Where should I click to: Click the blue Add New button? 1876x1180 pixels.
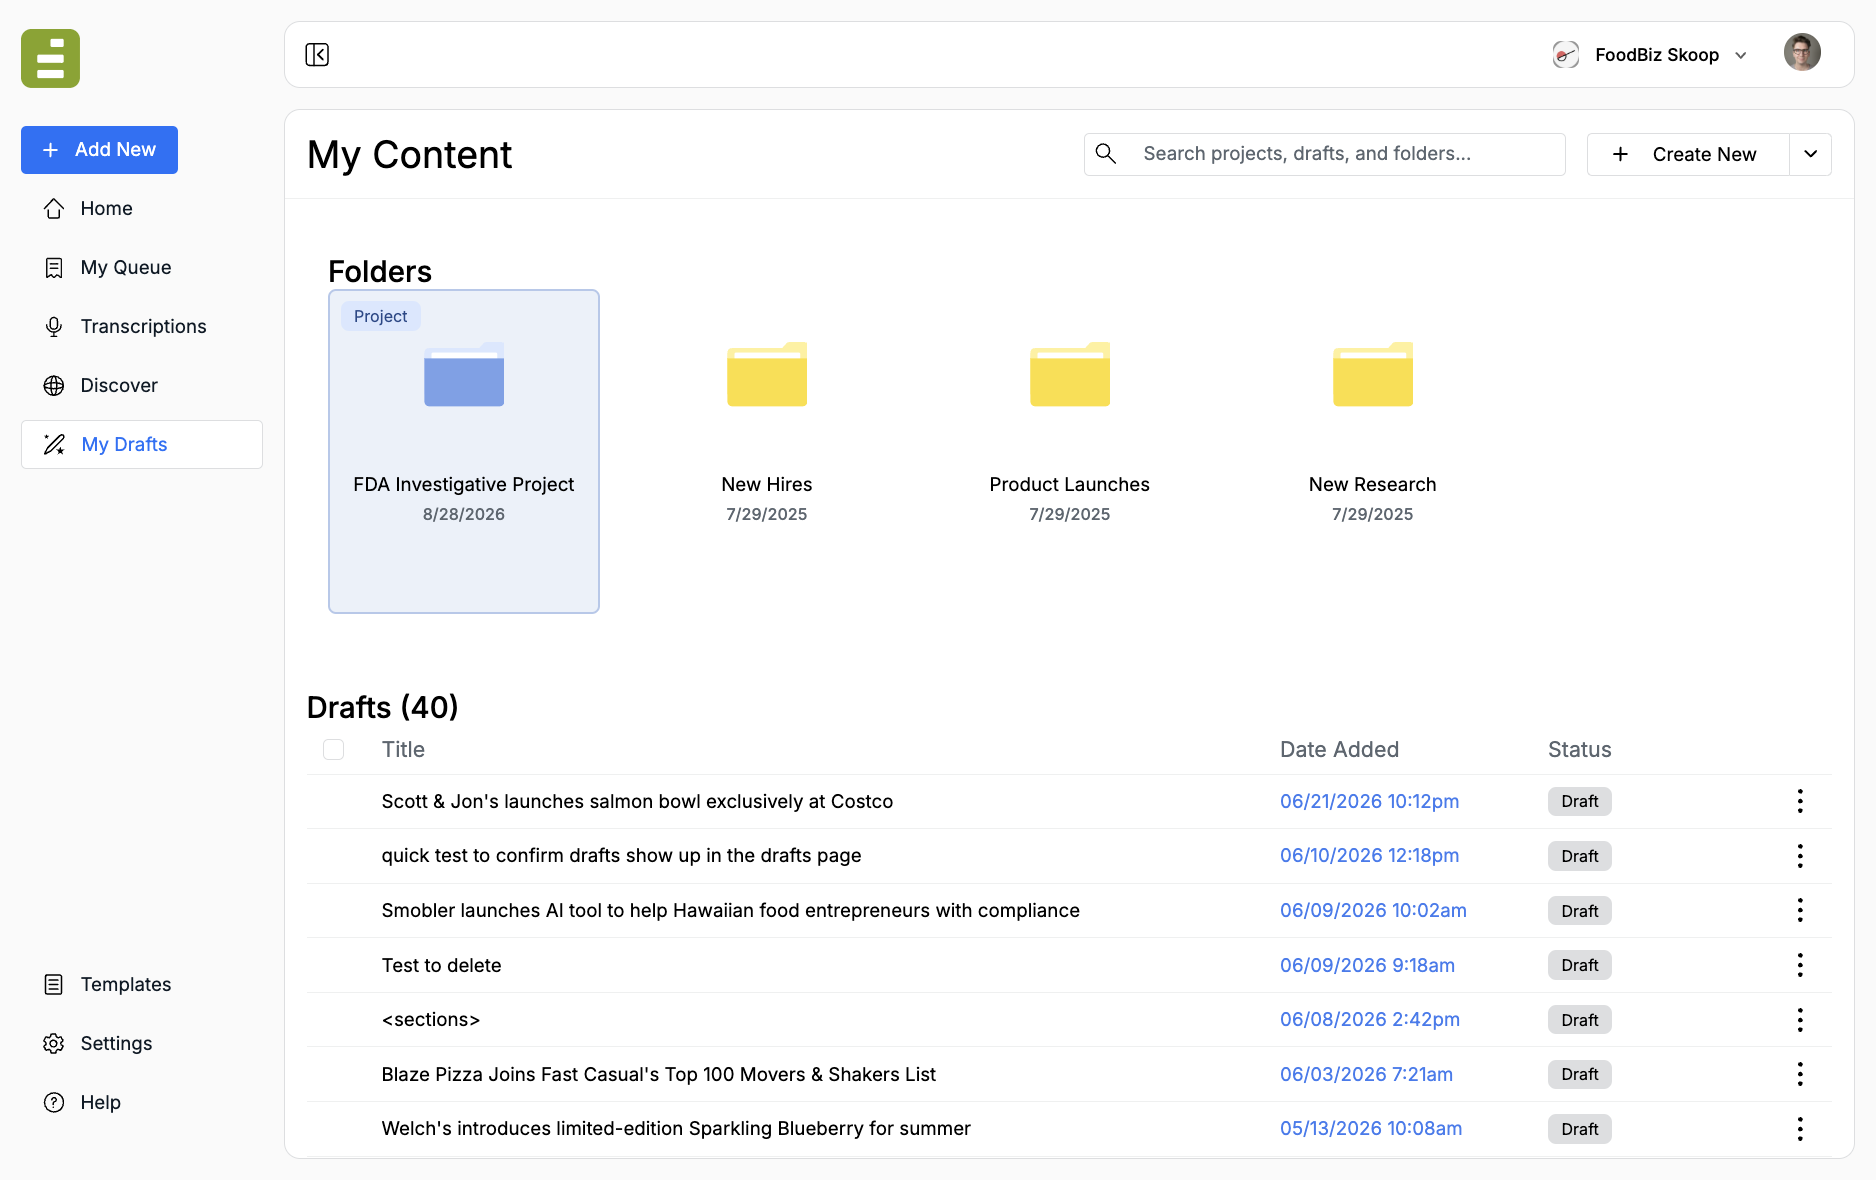coord(99,150)
